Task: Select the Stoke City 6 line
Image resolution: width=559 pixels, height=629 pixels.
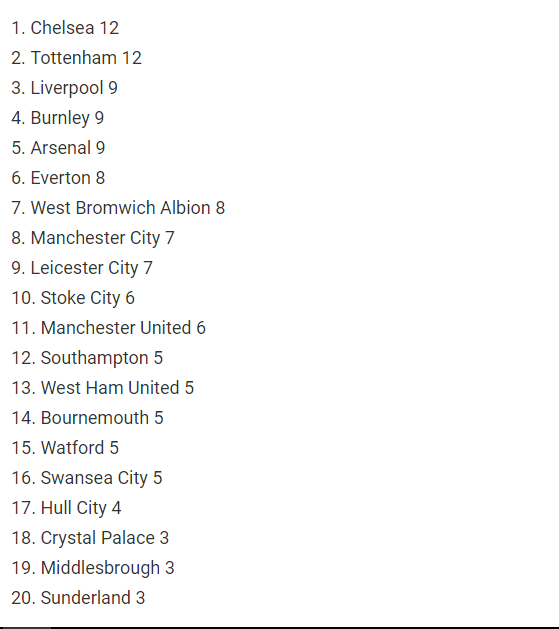Action: click(73, 298)
